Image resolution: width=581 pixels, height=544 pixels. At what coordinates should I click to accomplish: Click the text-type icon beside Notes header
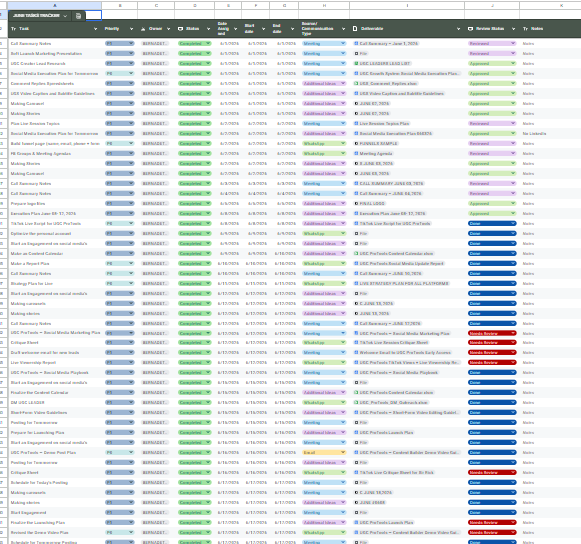tap(525, 29)
